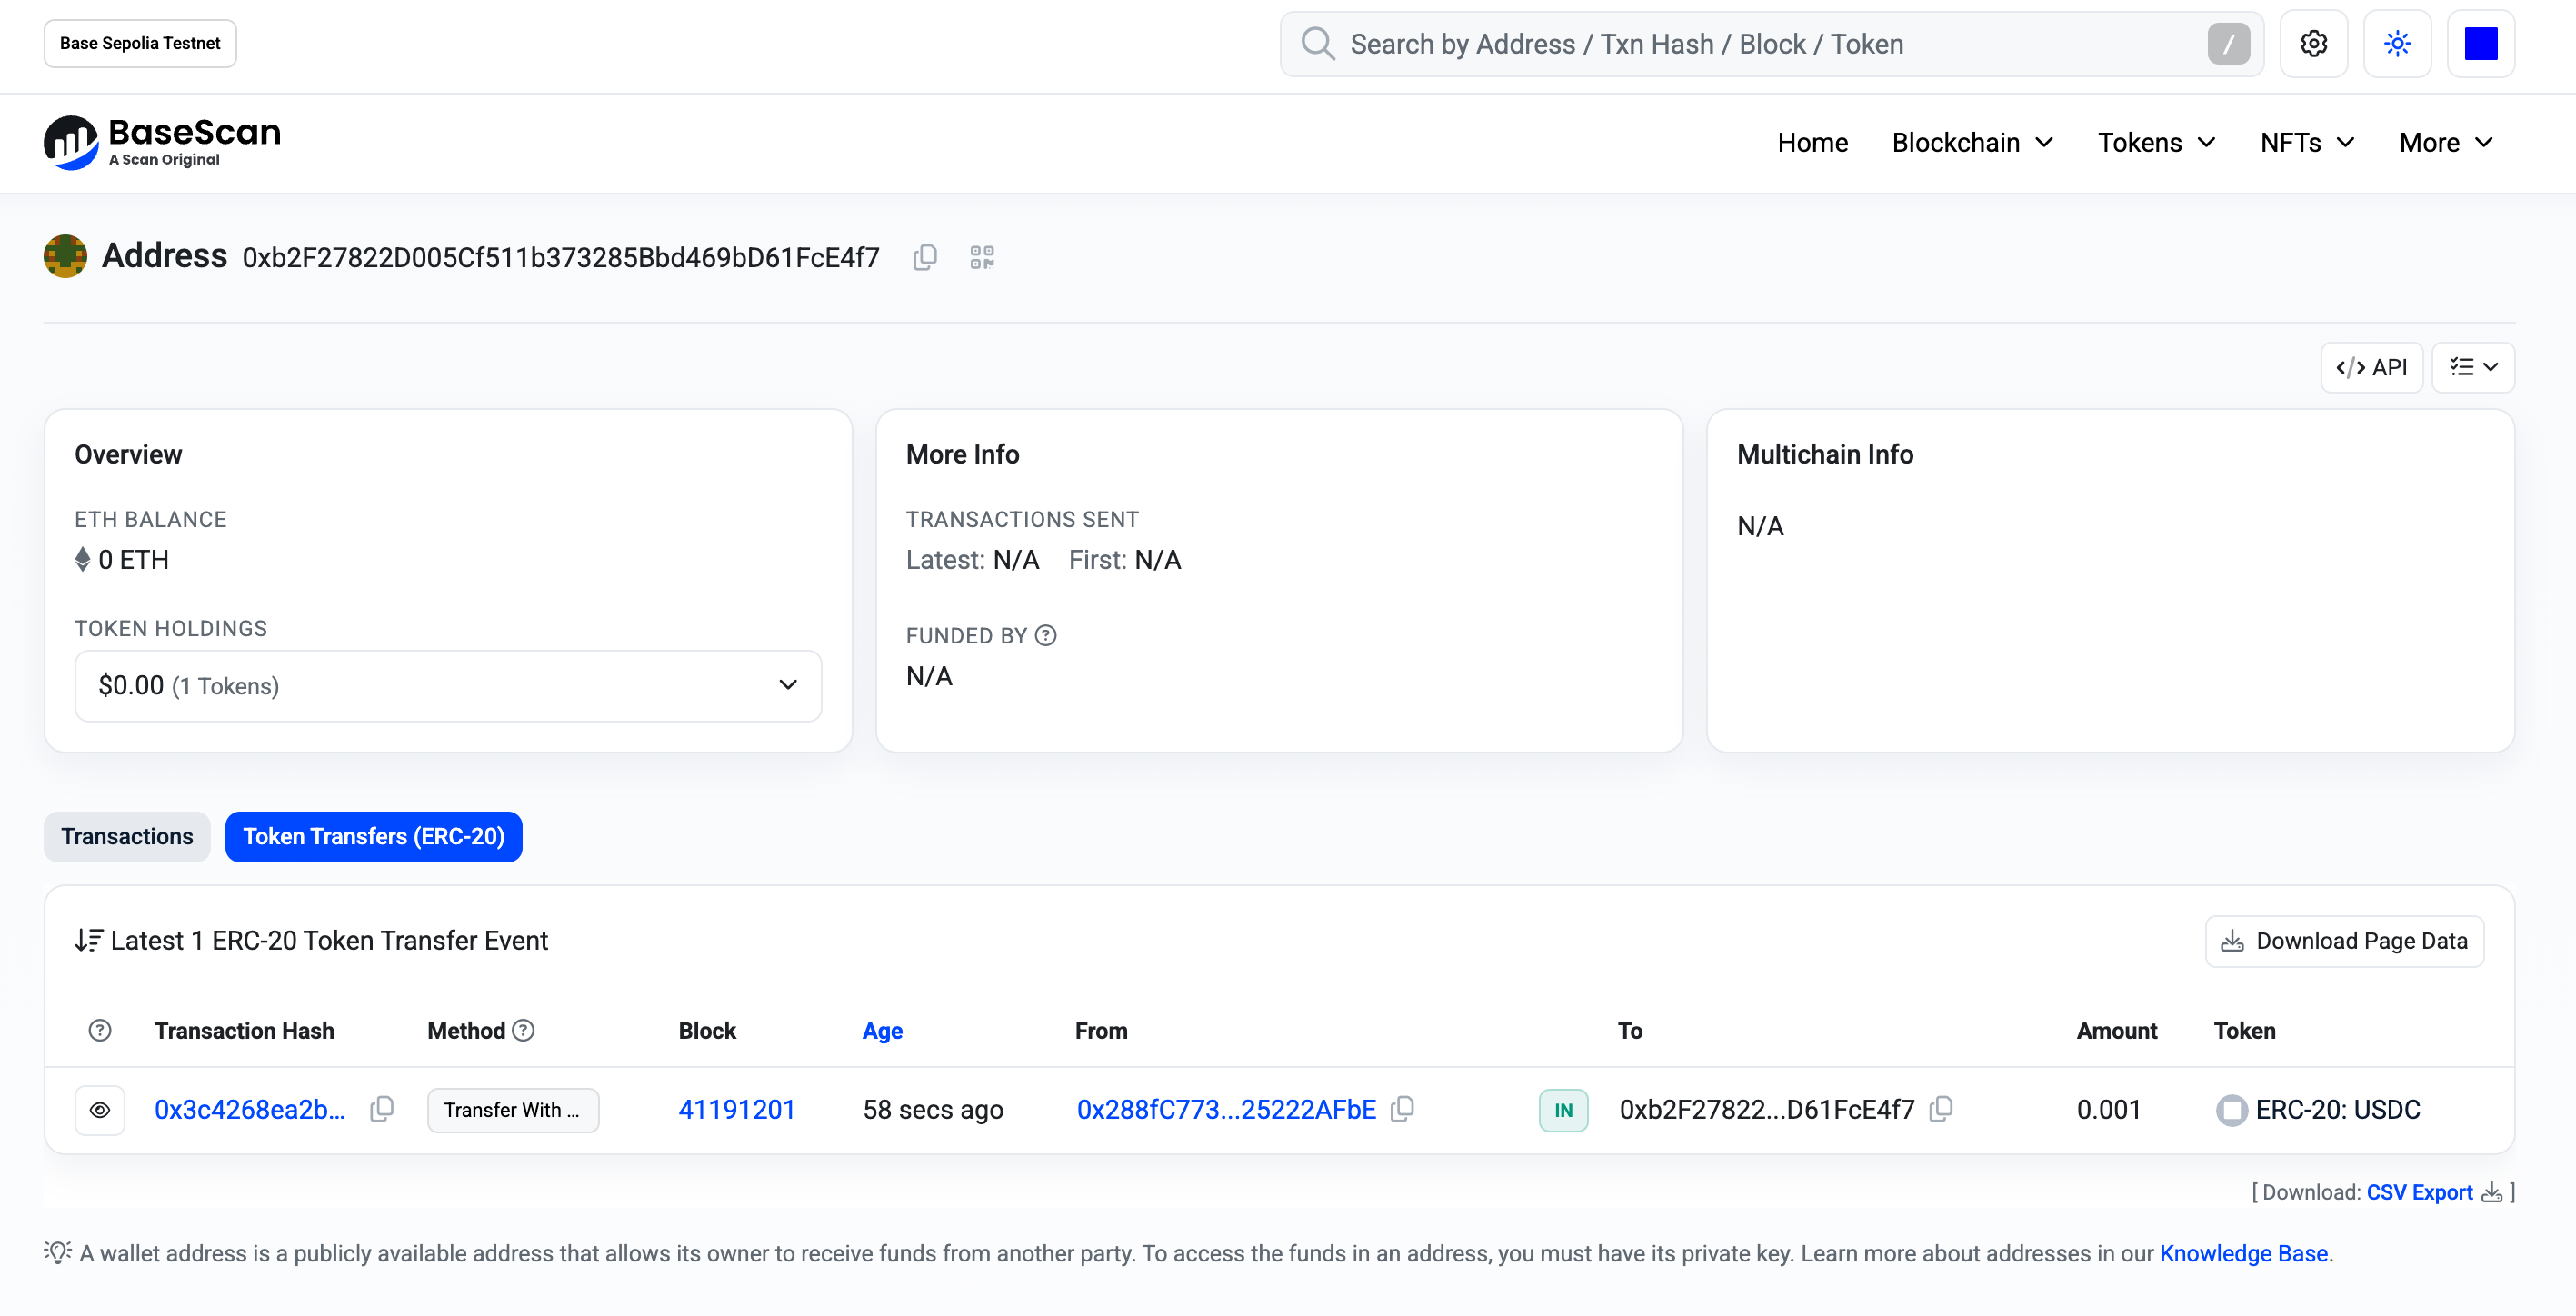Show the address QR code
The image size is (2576, 1316).
(x=982, y=258)
